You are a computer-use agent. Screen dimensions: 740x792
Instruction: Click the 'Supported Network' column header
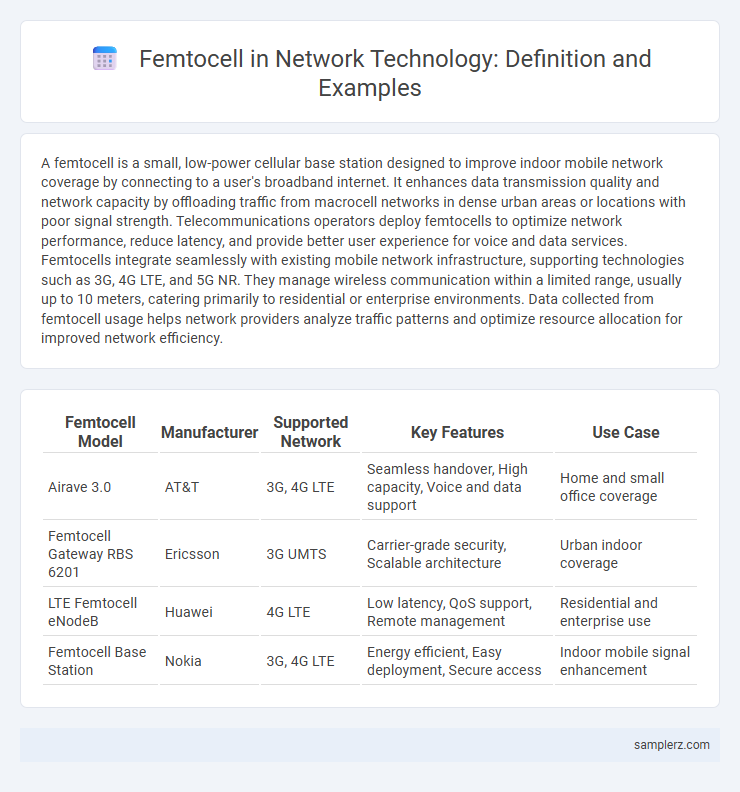point(311,432)
